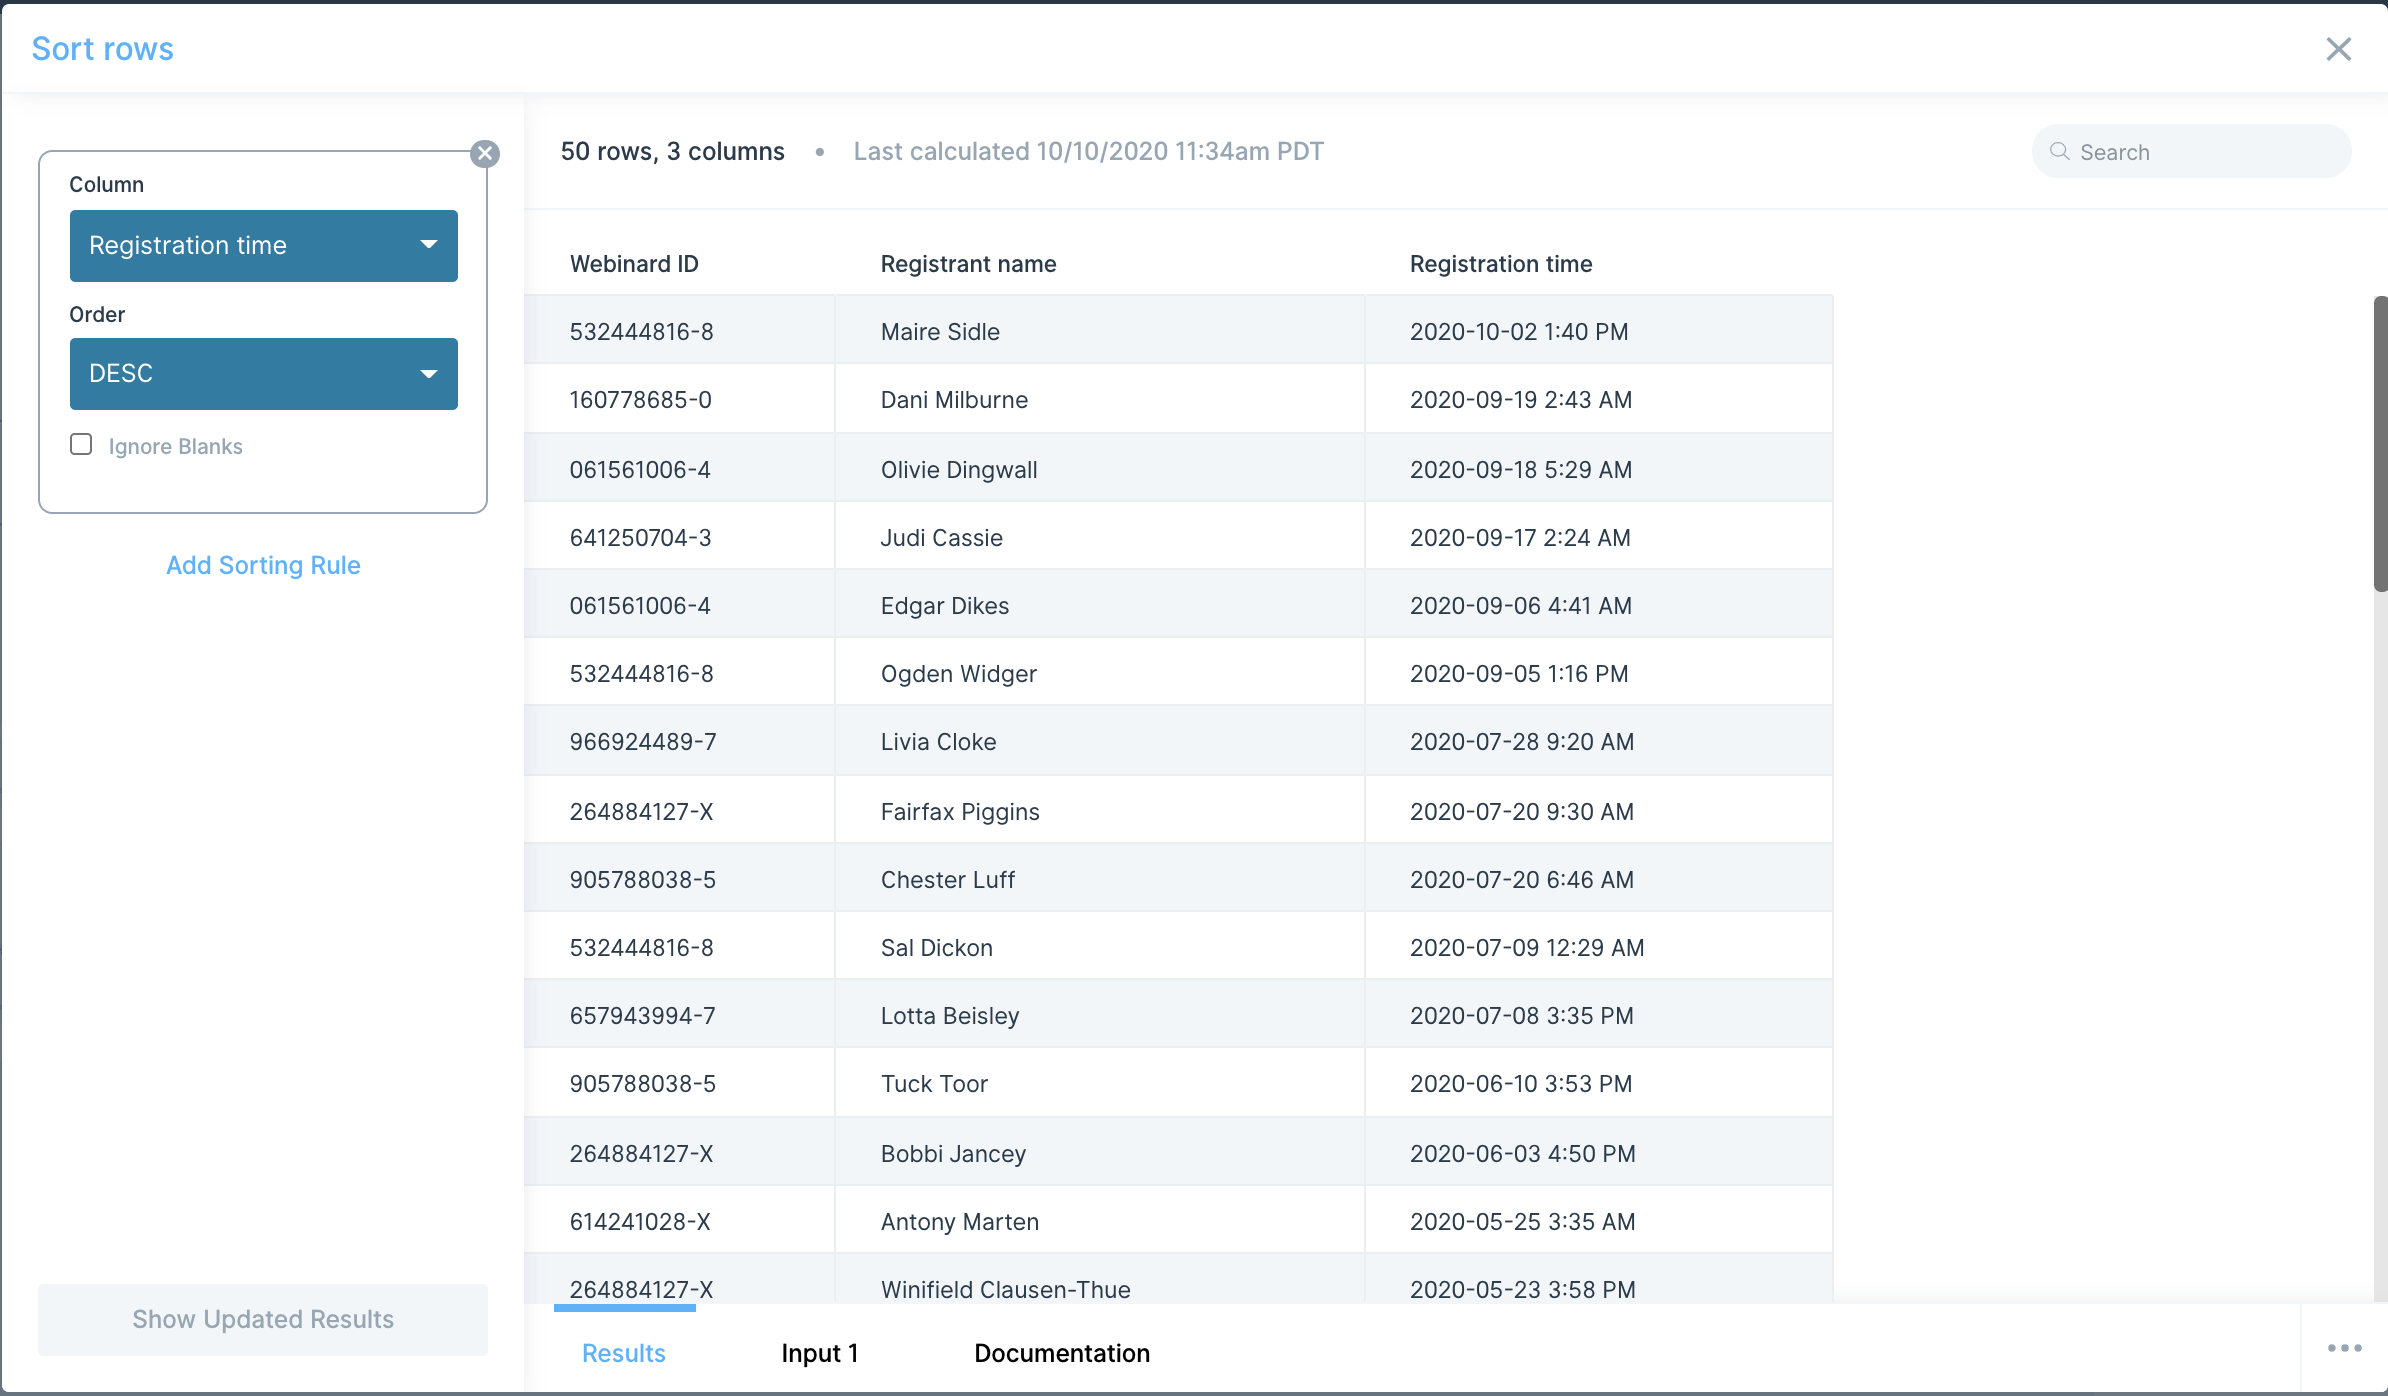Click the vertical scrollbar thumb
2388x1396 pixels.
click(2380, 444)
